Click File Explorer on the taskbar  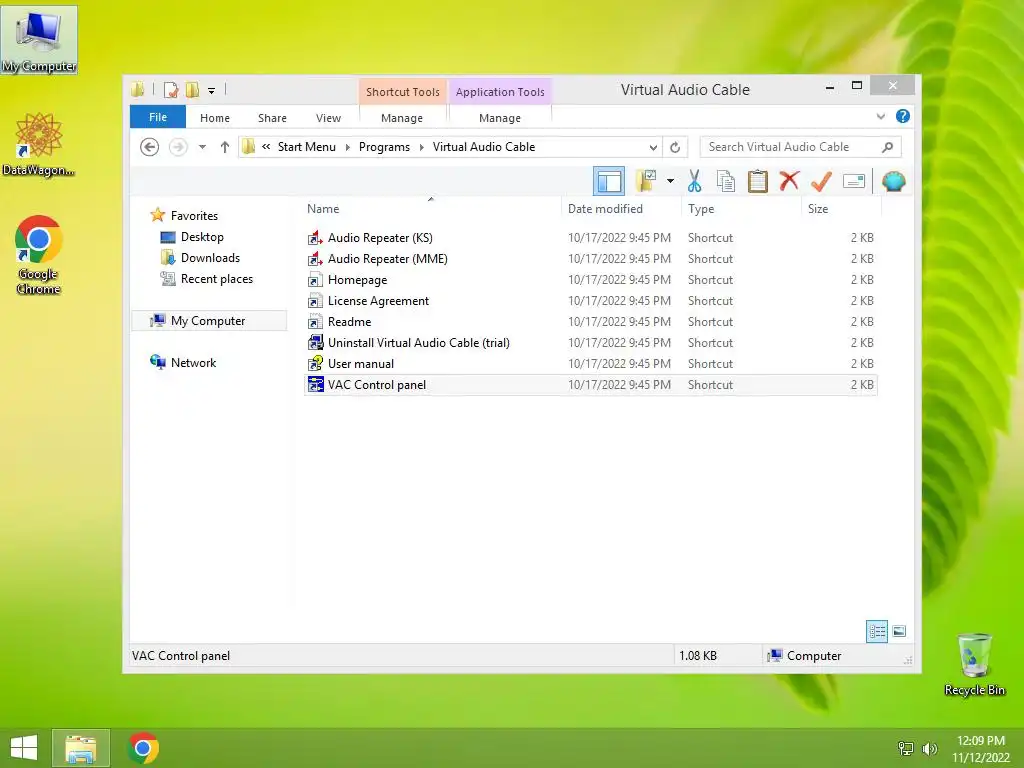[81, 748]
